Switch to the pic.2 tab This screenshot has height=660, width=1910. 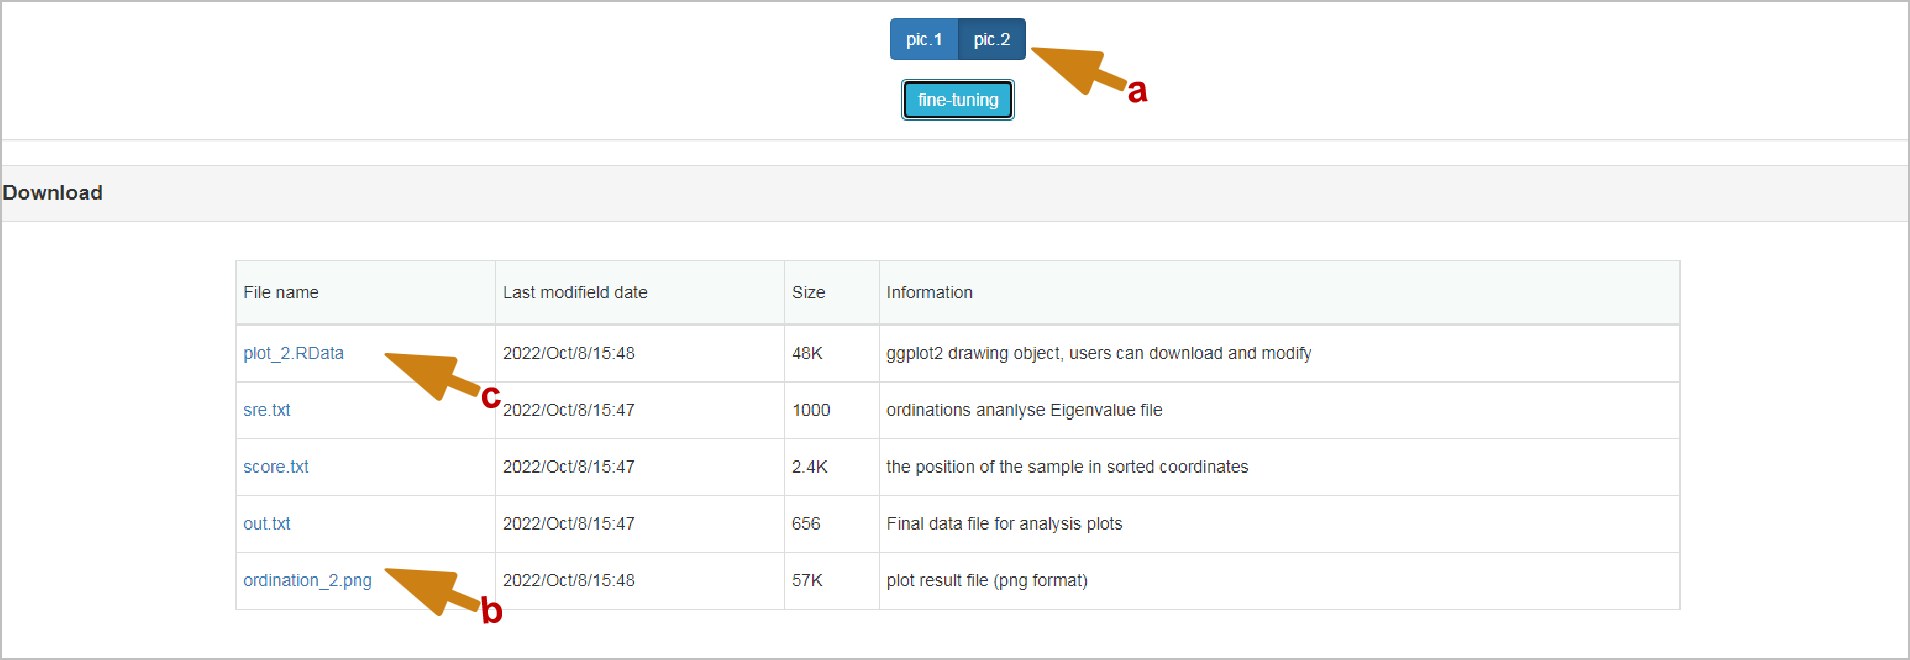[991, 40]
